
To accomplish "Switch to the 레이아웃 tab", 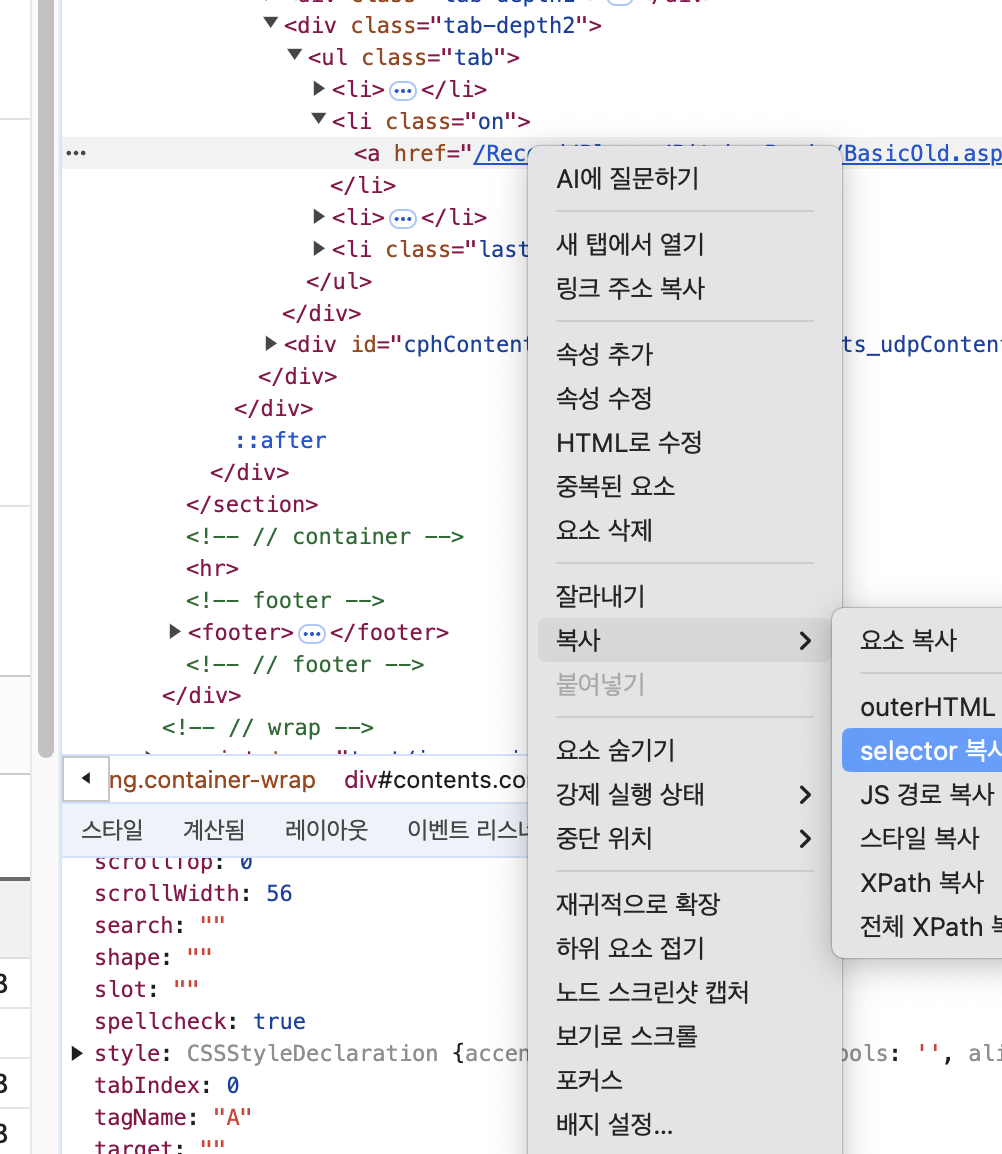I will tap(326, 830).
